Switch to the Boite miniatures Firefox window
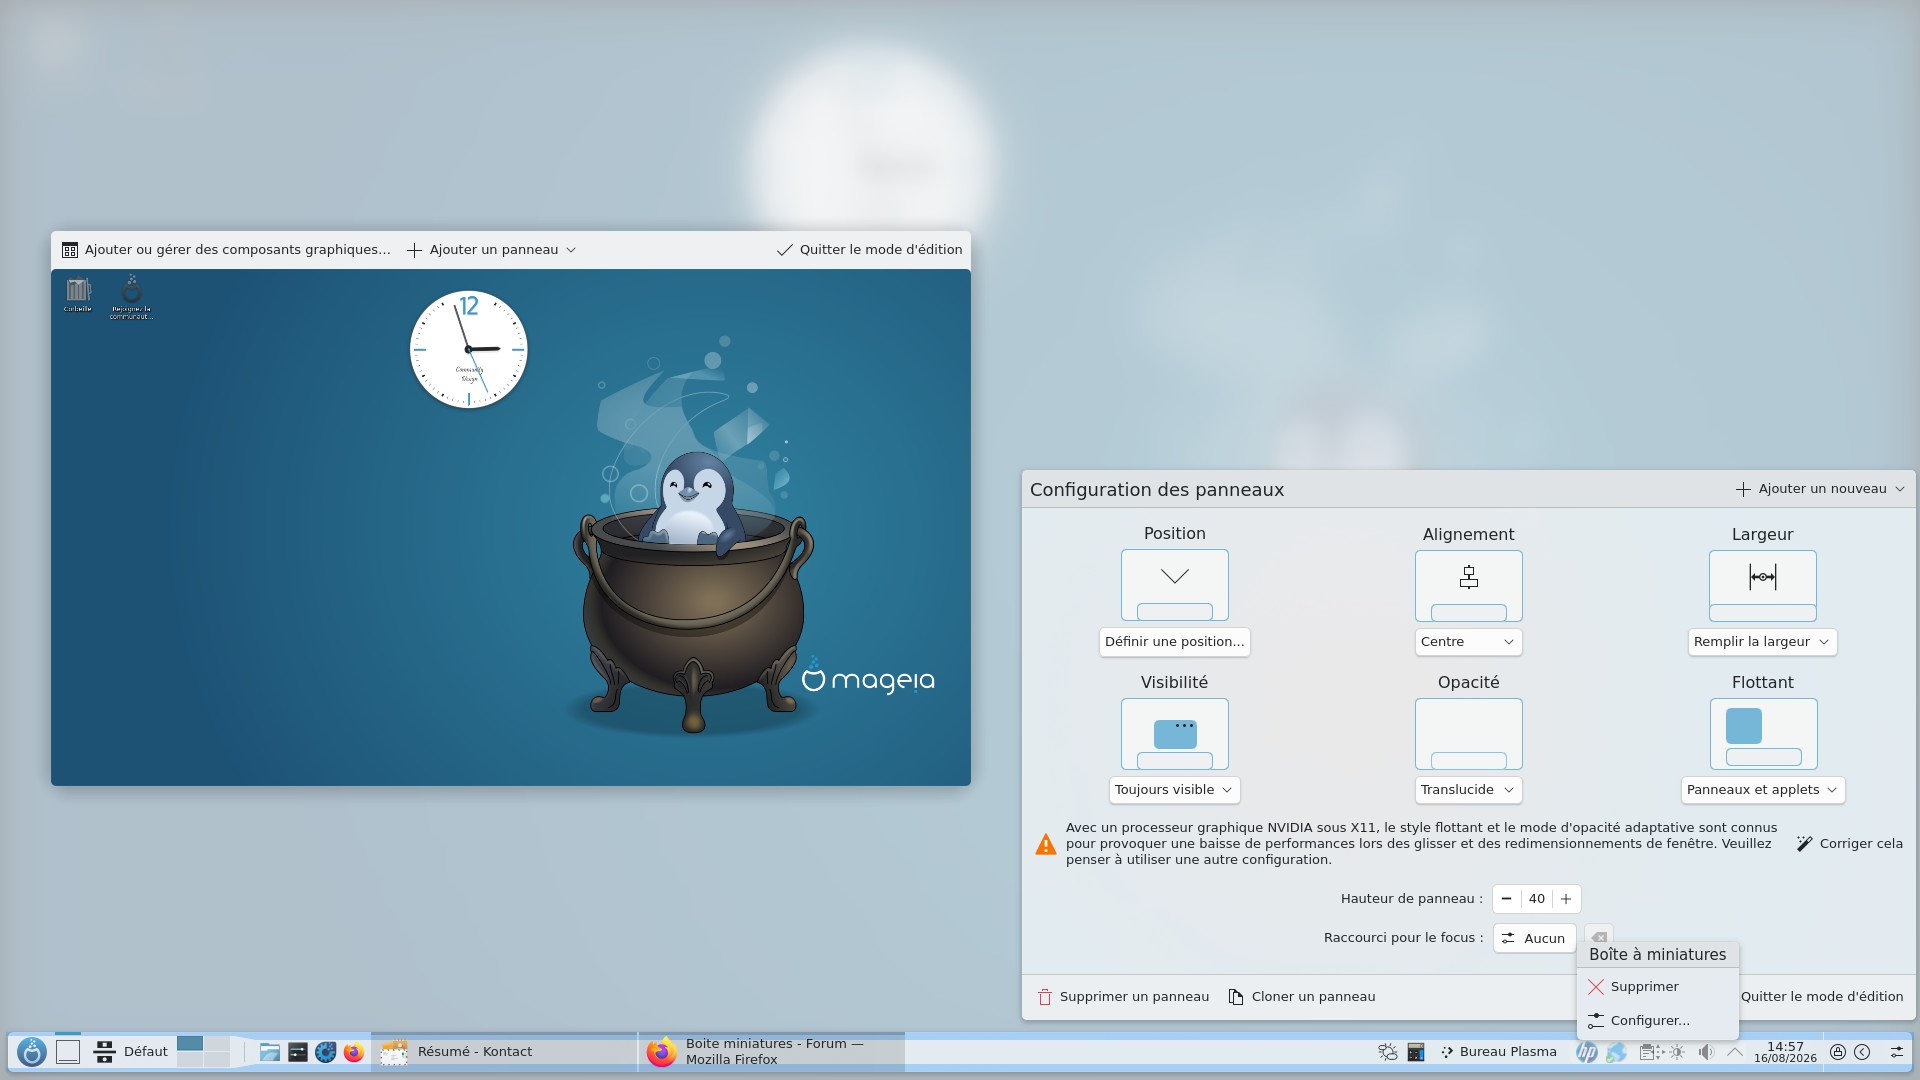 pos(772,1052)
